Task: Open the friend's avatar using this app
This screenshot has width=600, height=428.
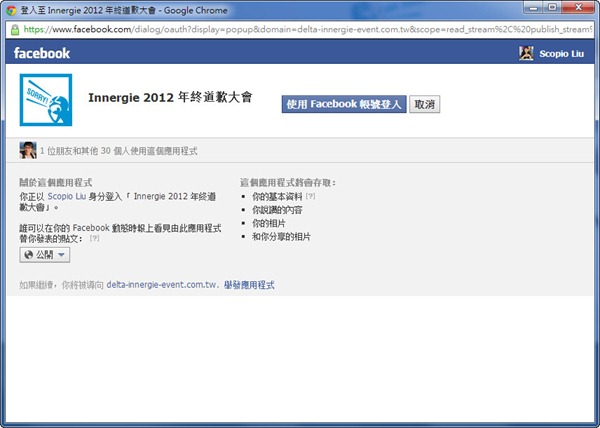Action: point(28,150)
